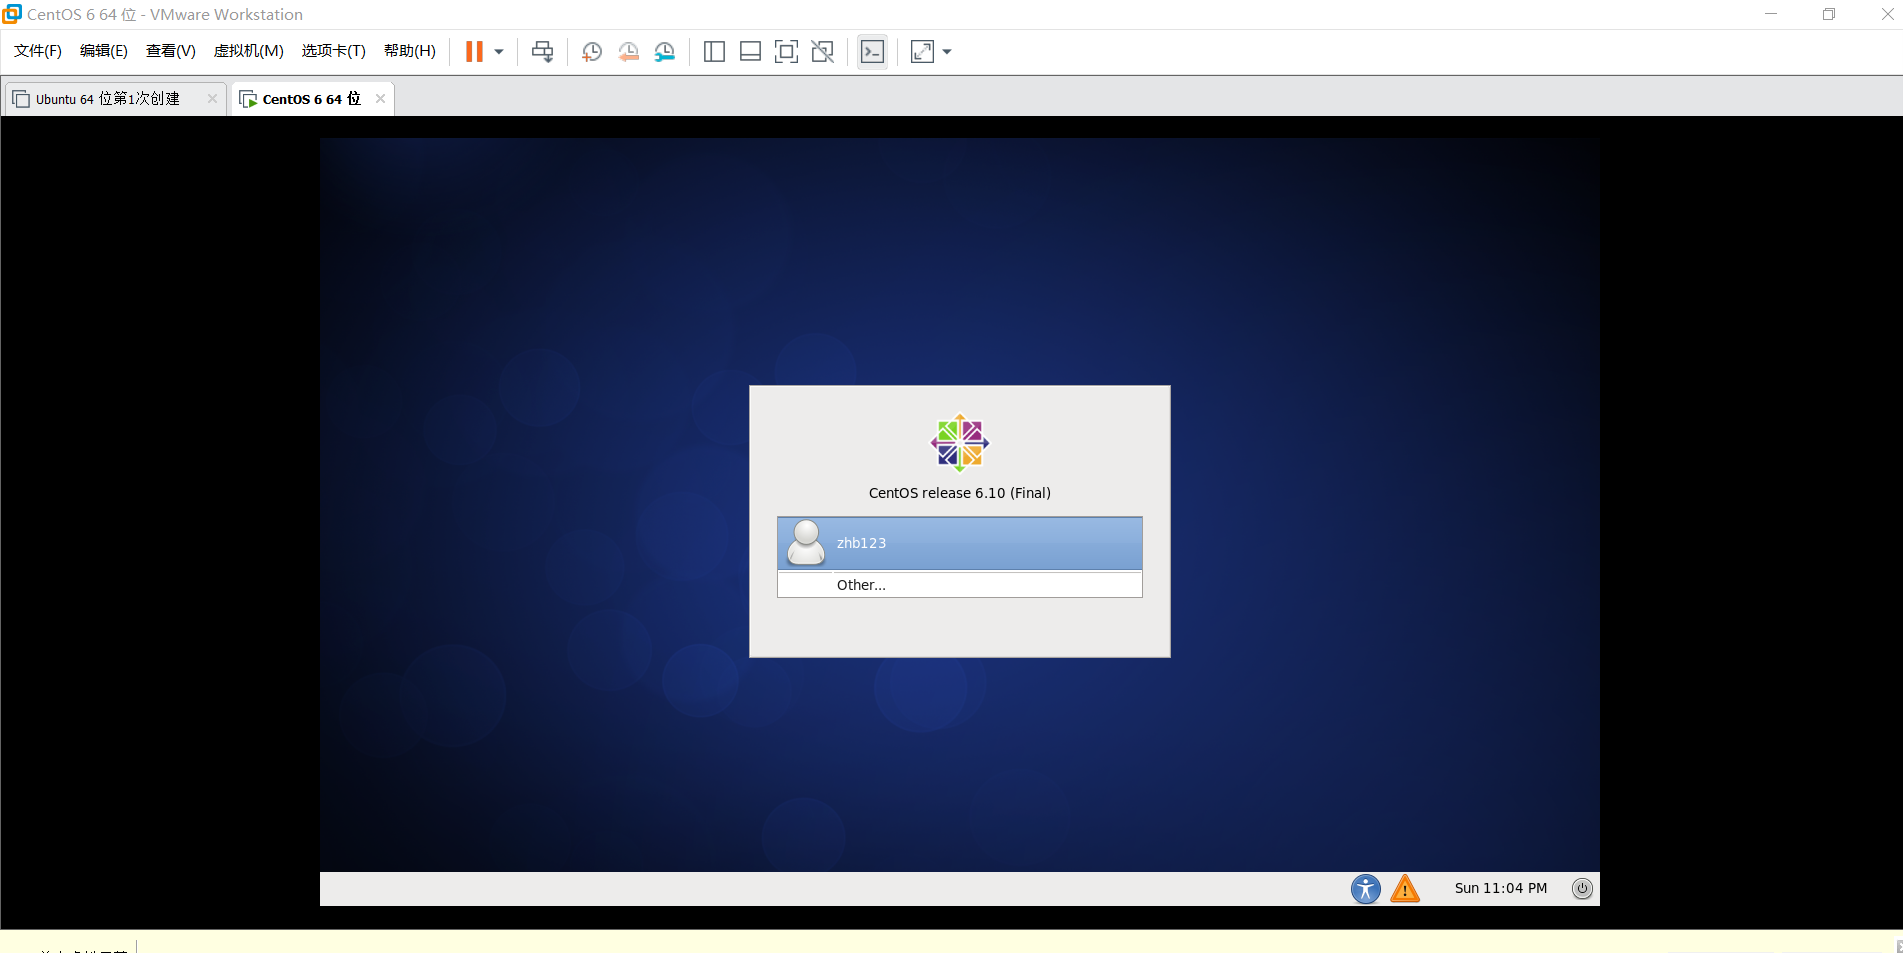The width and height of the screenshot is (1903, 953).
Task: Open the 编辑(E) menu
Action: [x=104, y=51]
